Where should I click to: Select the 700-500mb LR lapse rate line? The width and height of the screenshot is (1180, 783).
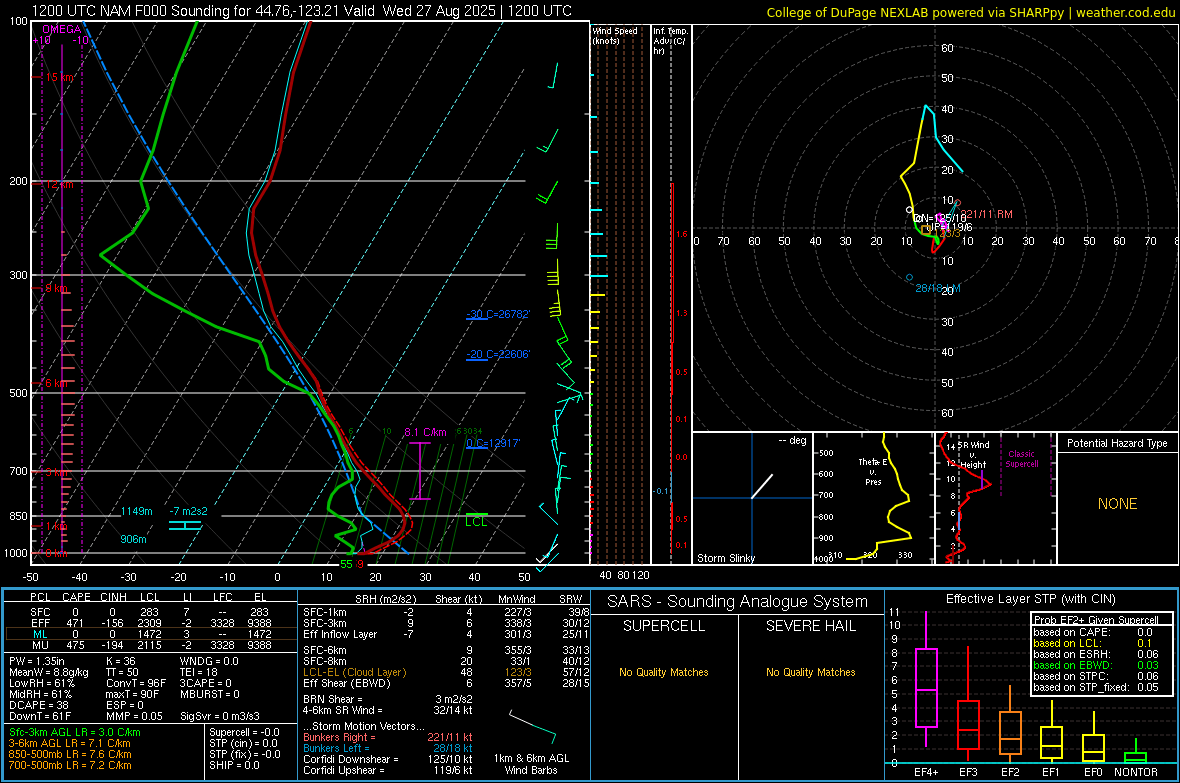point(70,765)
